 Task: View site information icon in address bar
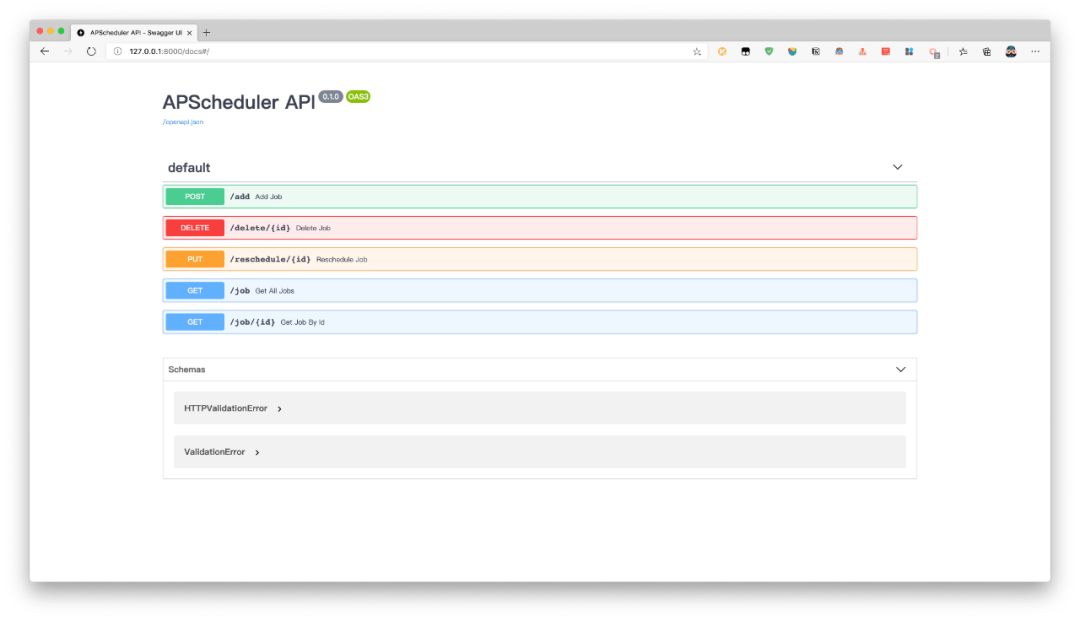pyautogui.click(x=117, y=51)
